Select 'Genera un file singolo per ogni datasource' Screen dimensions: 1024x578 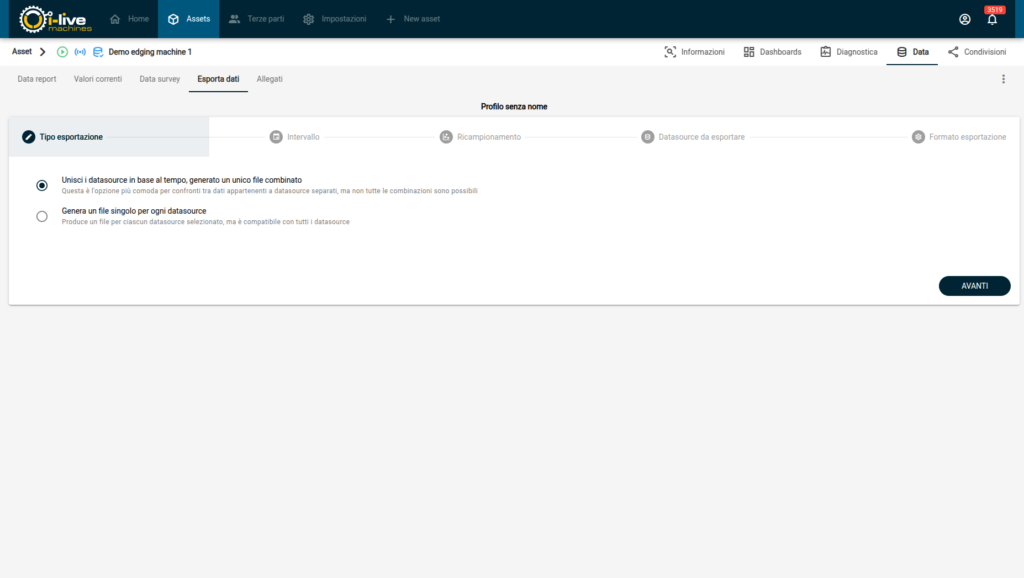tap(42, 216)
